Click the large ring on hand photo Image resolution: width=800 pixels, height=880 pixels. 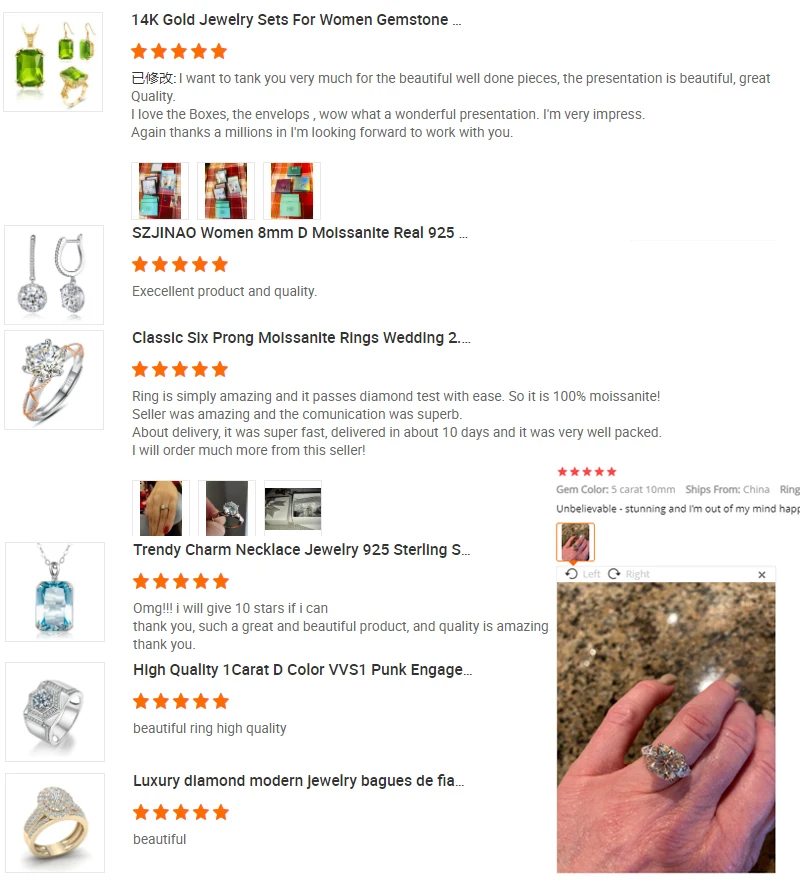point(666,727)
